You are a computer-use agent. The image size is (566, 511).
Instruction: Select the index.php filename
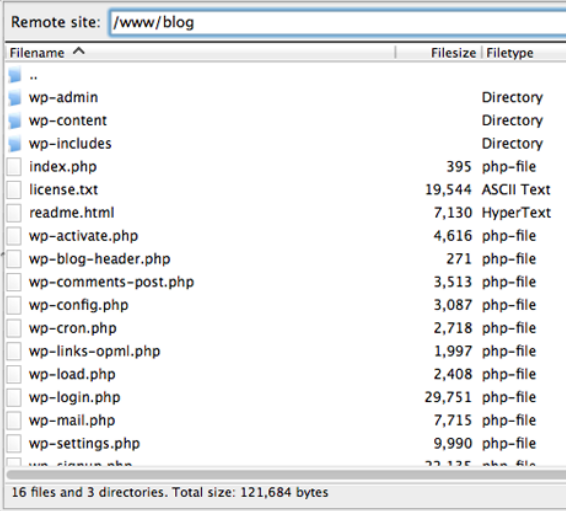[63, 167]
